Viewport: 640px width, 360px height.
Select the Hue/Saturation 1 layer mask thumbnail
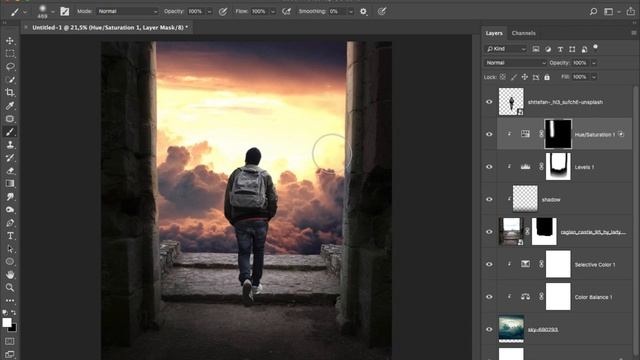tap(558, 134)
